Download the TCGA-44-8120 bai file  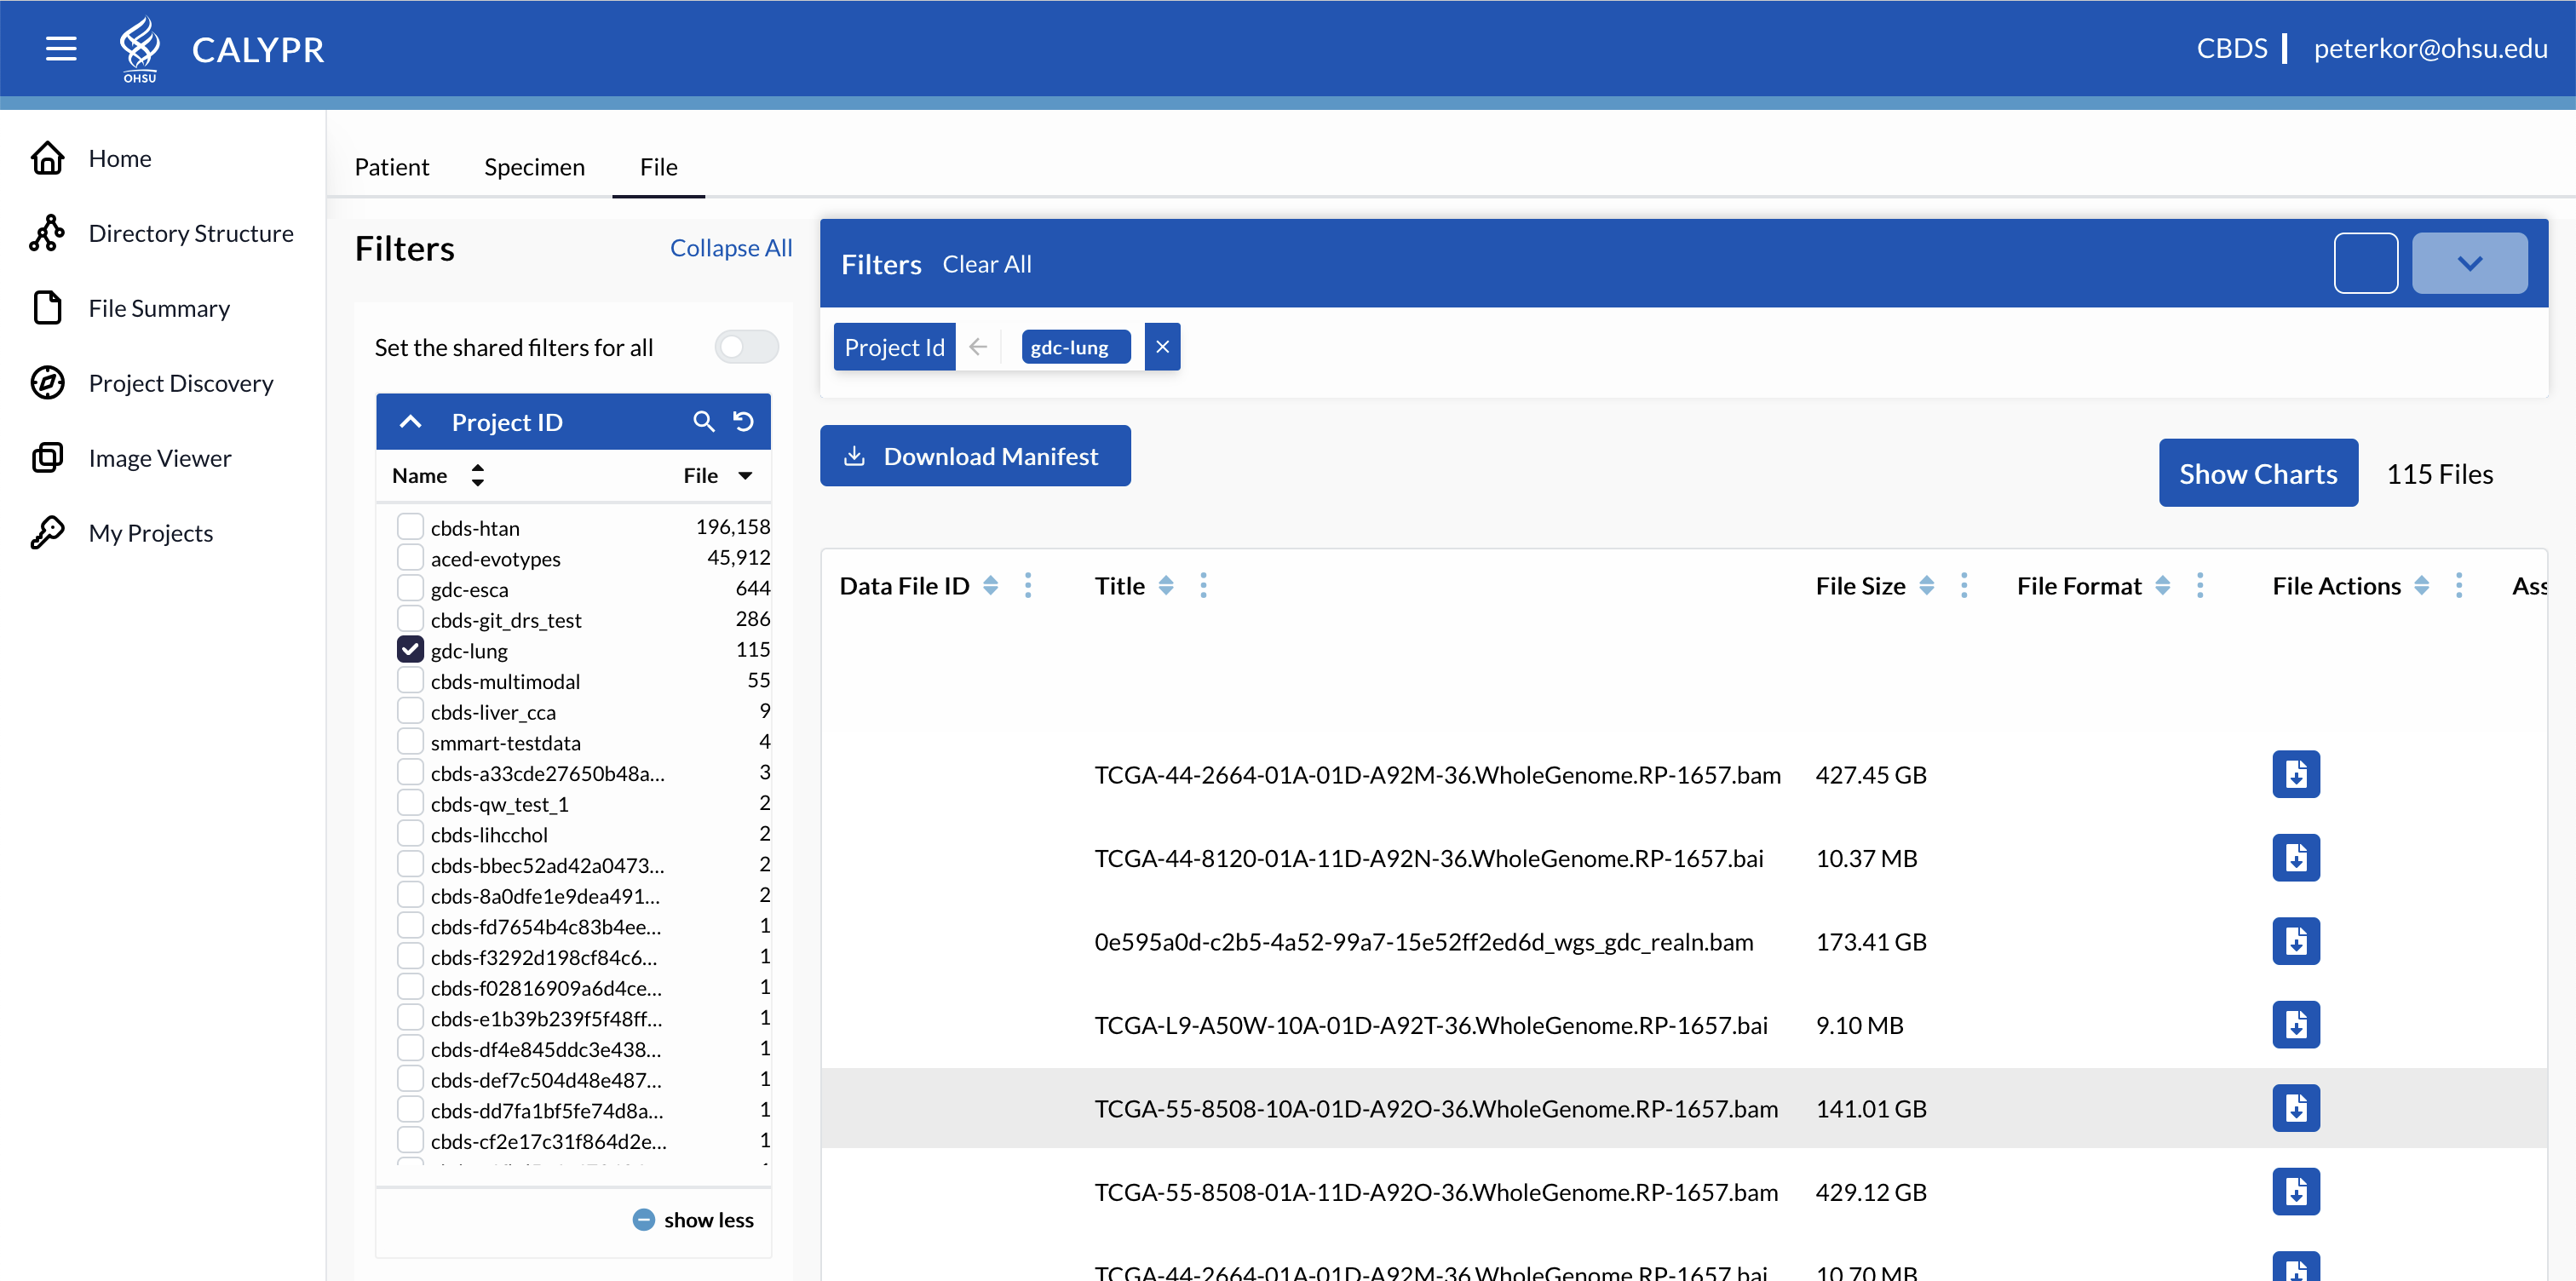point(2296,857)
